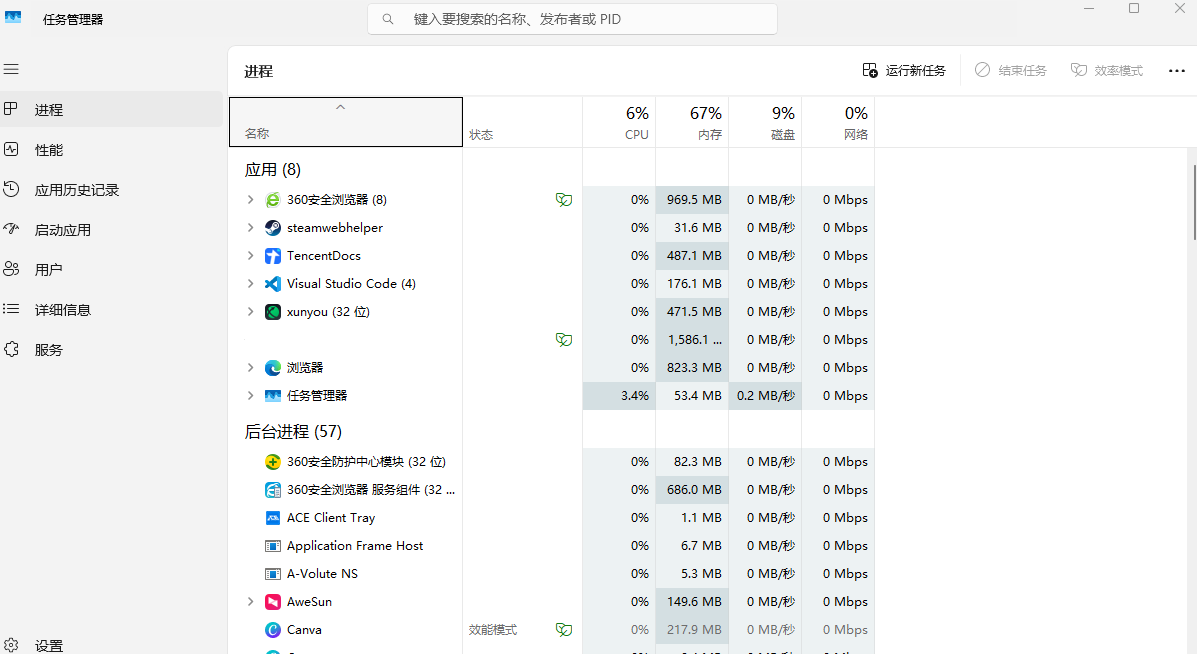Viewport: 1197px width, 654px height.
Task: Click the Visual Studio Code app icon
Action: 273,284
